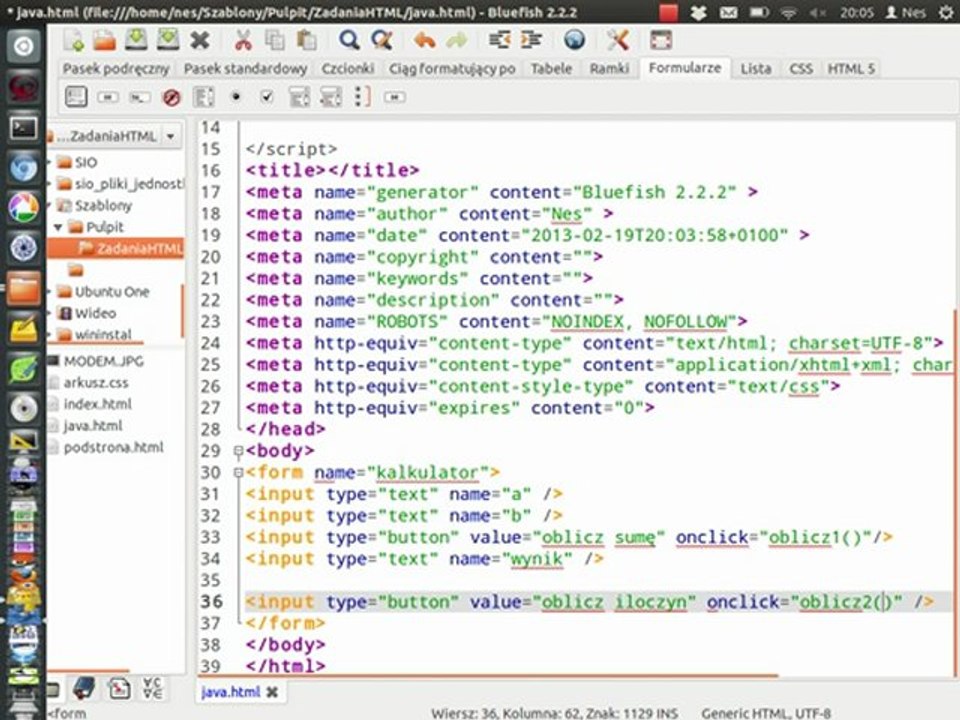The width and height of the screenshot is (960, 720).
Task: Expand the Ubuntu One folder
Action: (51, 292)
